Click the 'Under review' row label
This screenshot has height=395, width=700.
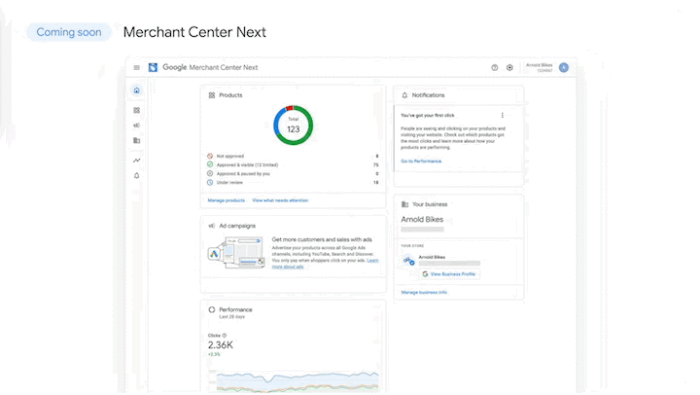click(230, 183)
